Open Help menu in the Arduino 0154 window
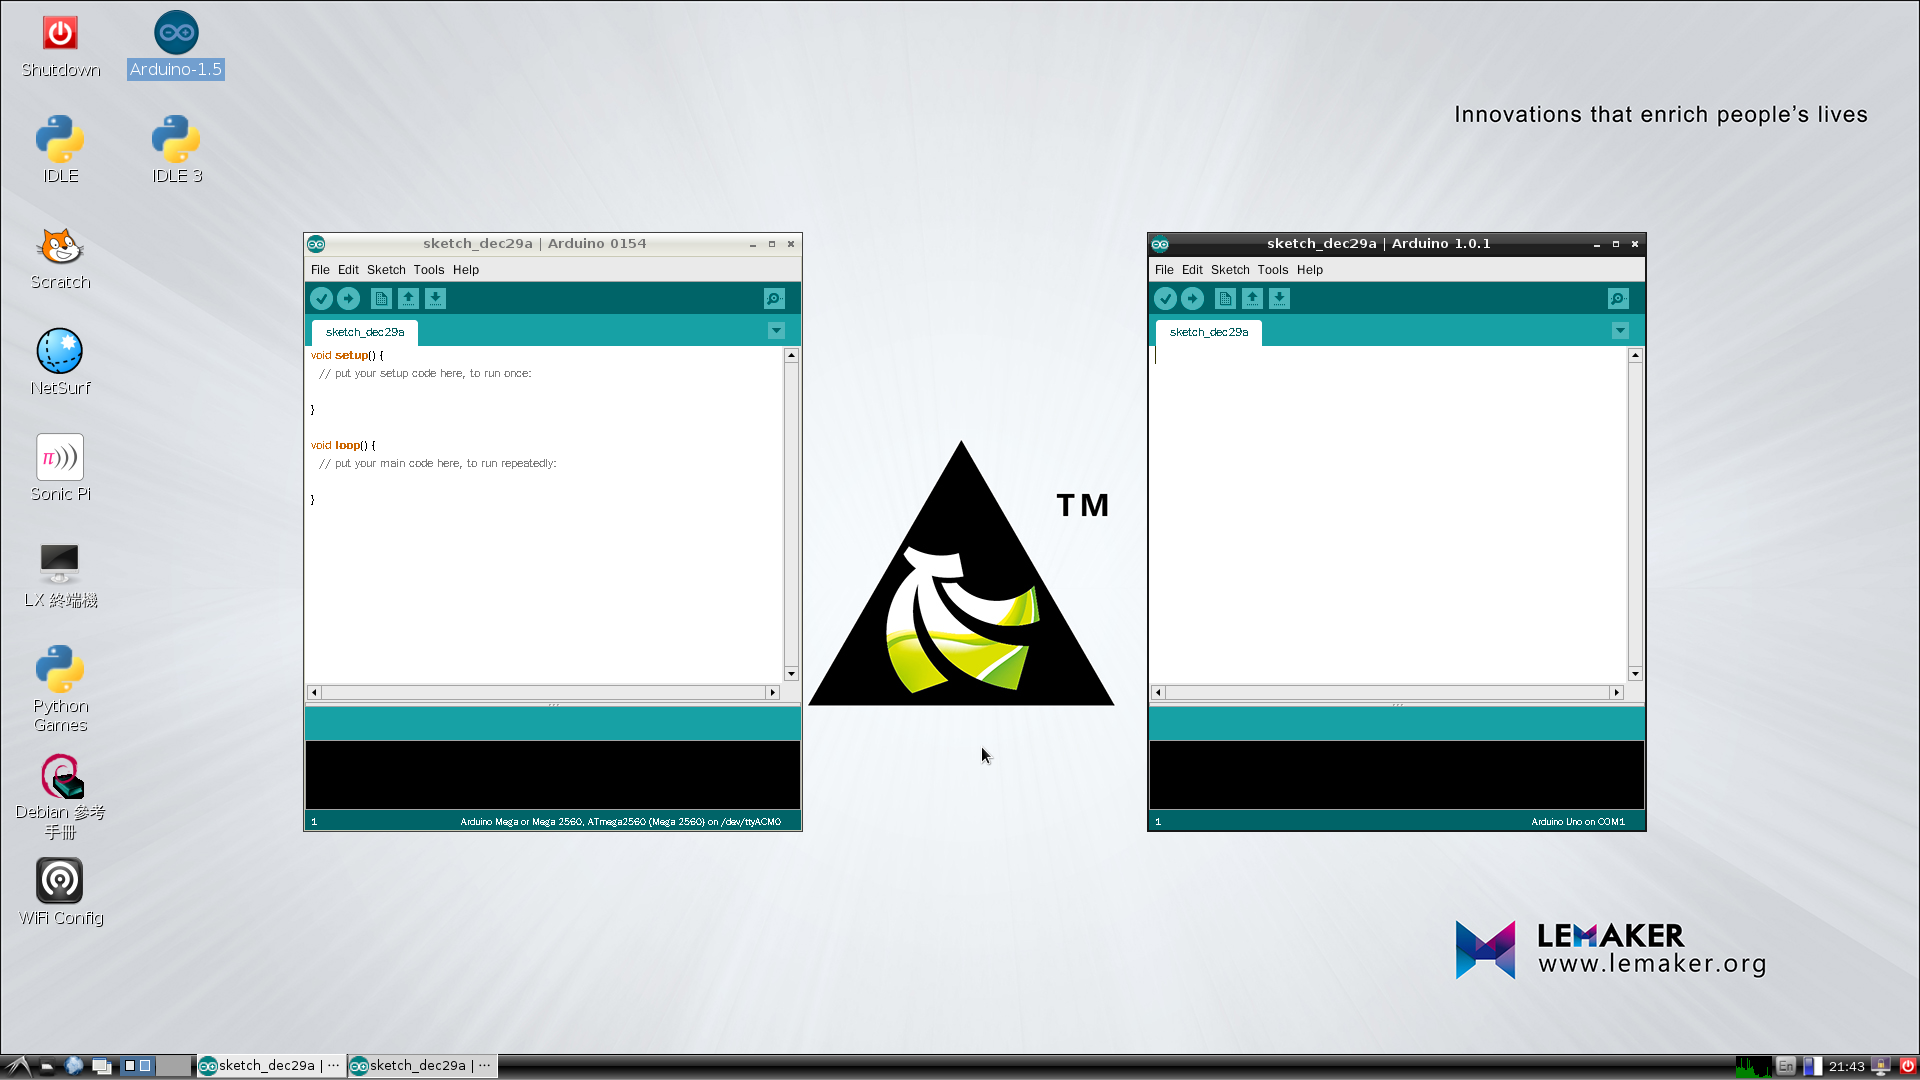This screenshot has height=1080, width=1920. point(466,270)
